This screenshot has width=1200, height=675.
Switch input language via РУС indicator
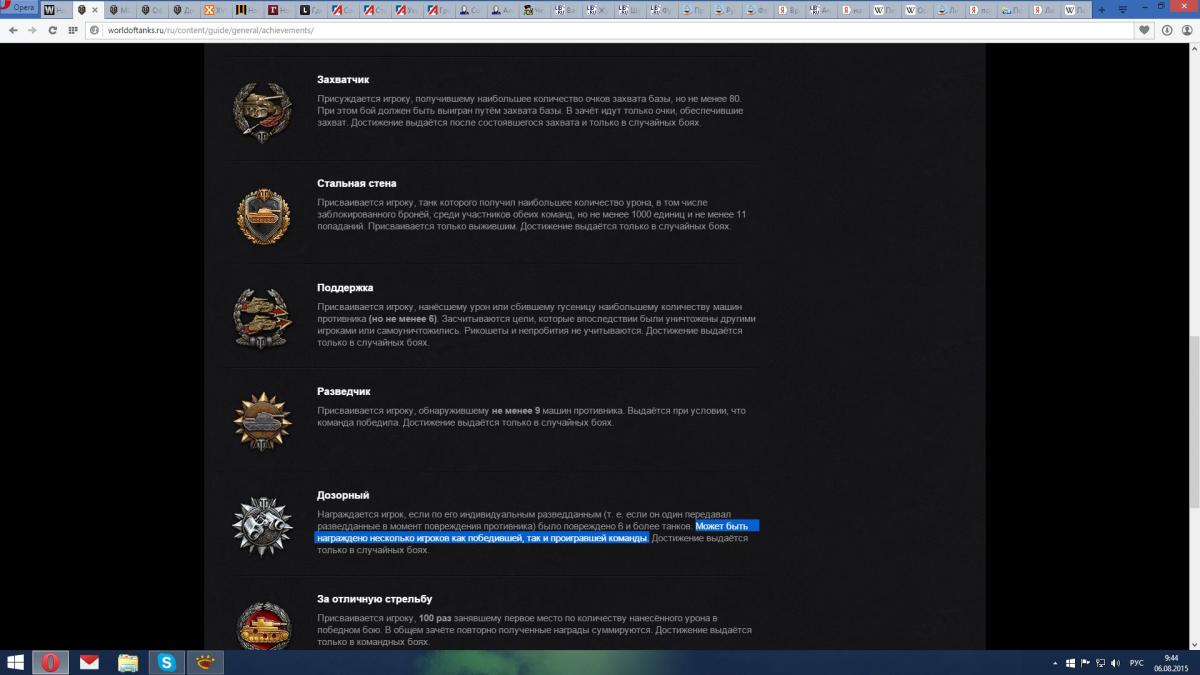(x=1137, y=663)
